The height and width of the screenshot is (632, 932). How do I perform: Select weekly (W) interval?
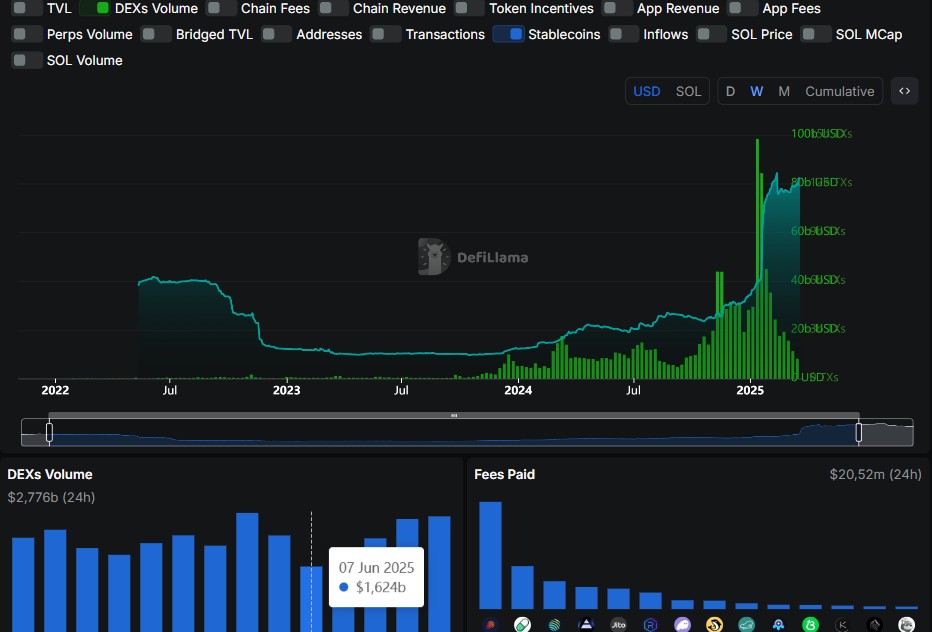point(757,91)
